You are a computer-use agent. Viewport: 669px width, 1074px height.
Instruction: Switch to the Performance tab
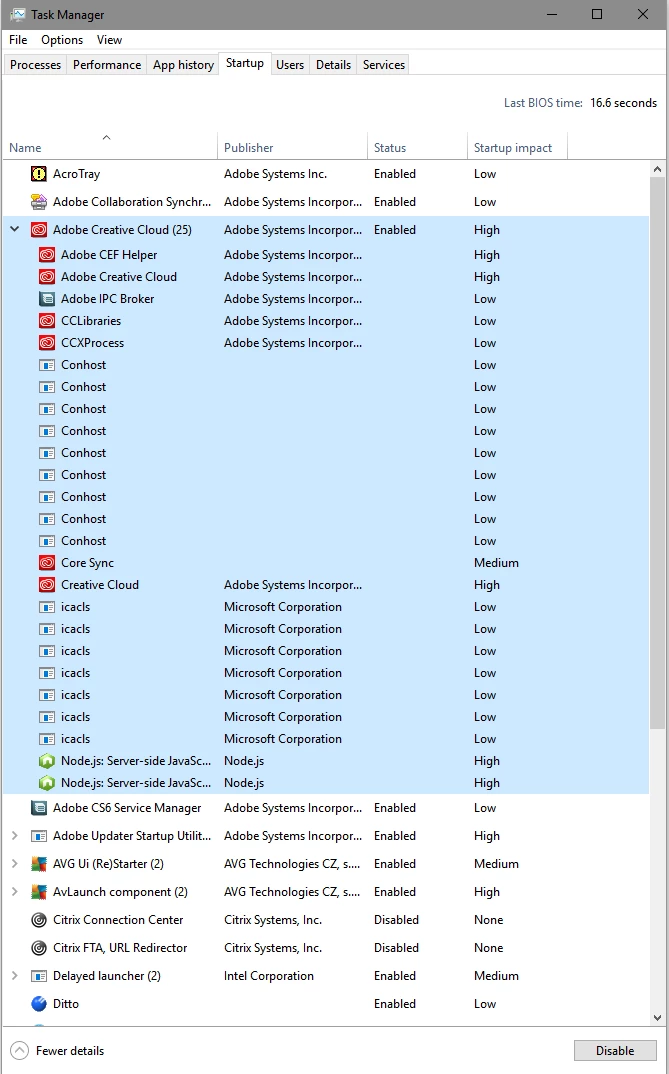(x=107, y=65)
